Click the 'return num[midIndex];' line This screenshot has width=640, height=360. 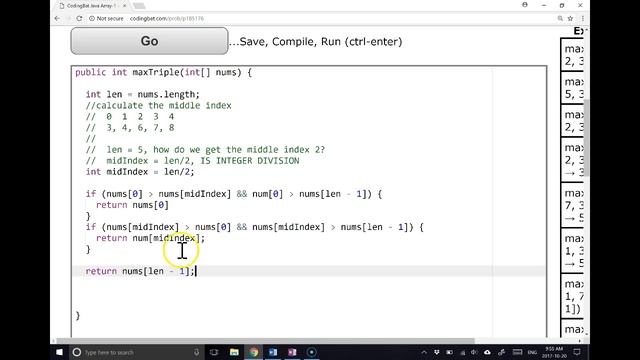(x=150, y=238)
